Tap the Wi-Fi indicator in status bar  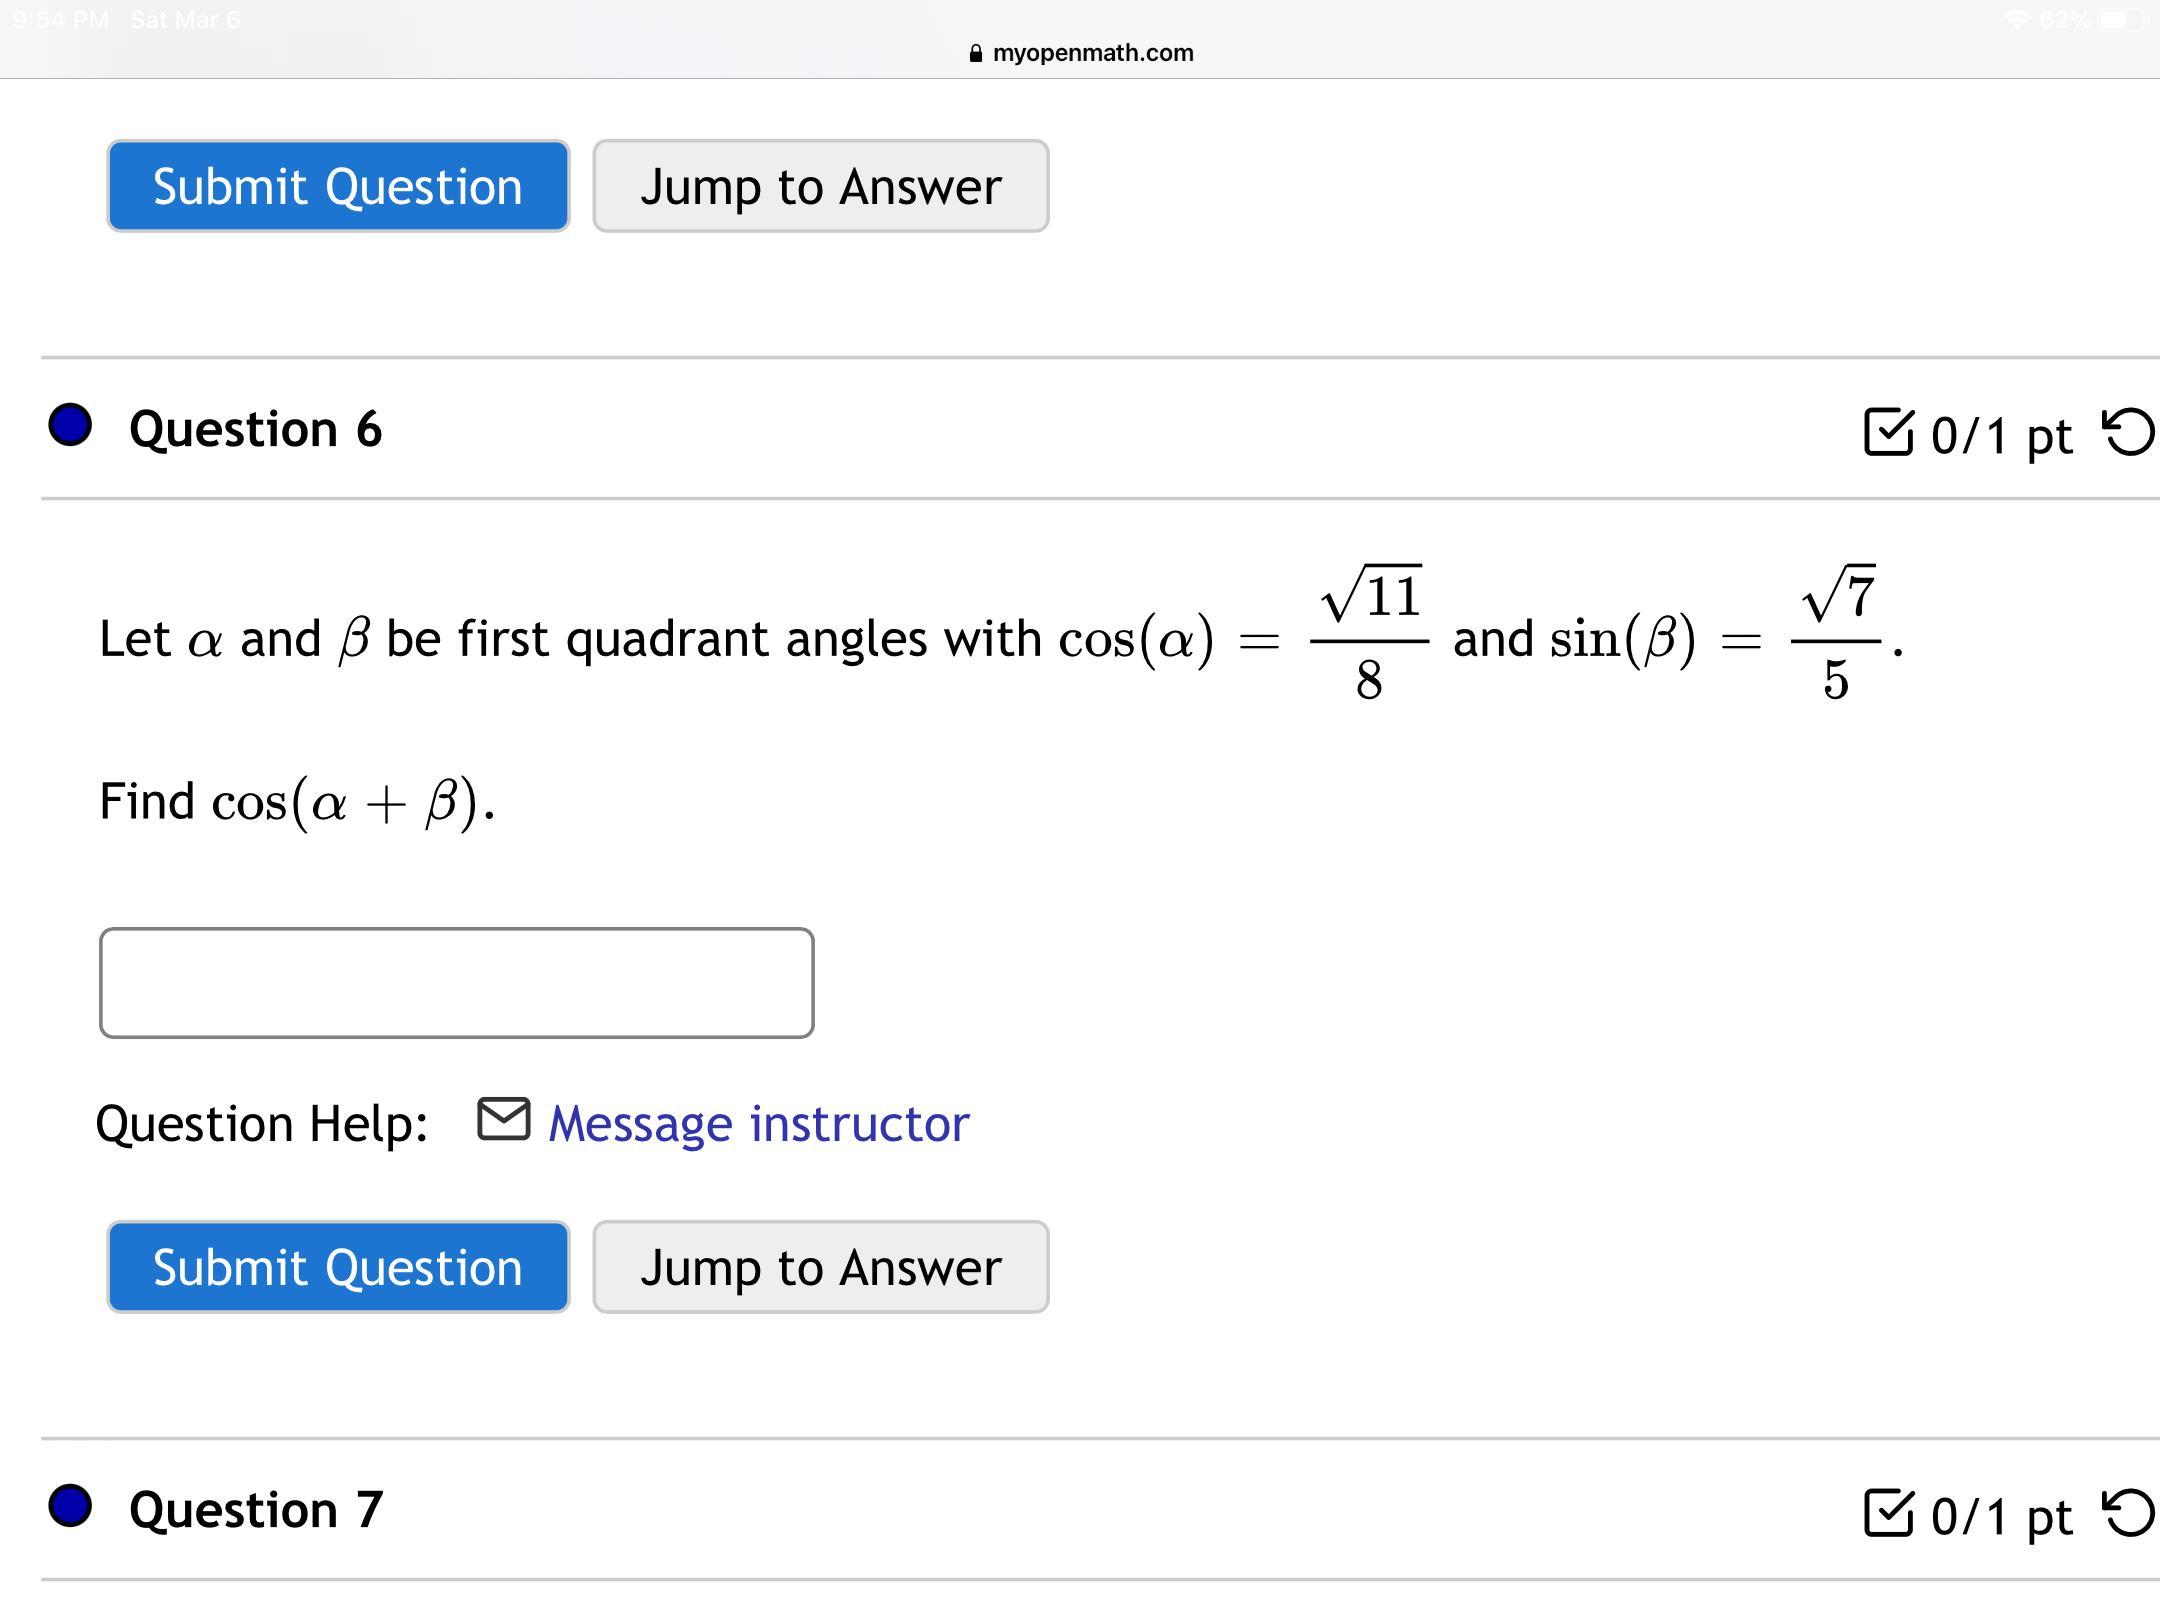tap(2016, 20)
